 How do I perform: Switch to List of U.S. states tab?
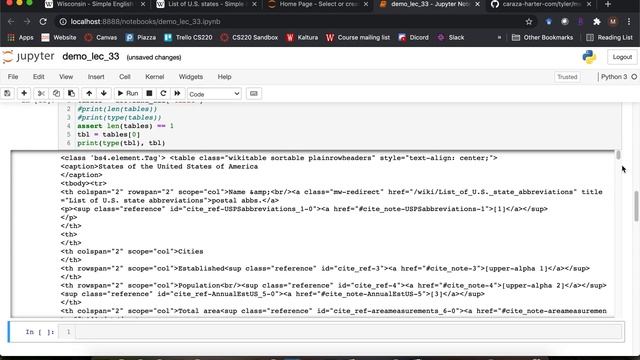click(x=206, y=4)
